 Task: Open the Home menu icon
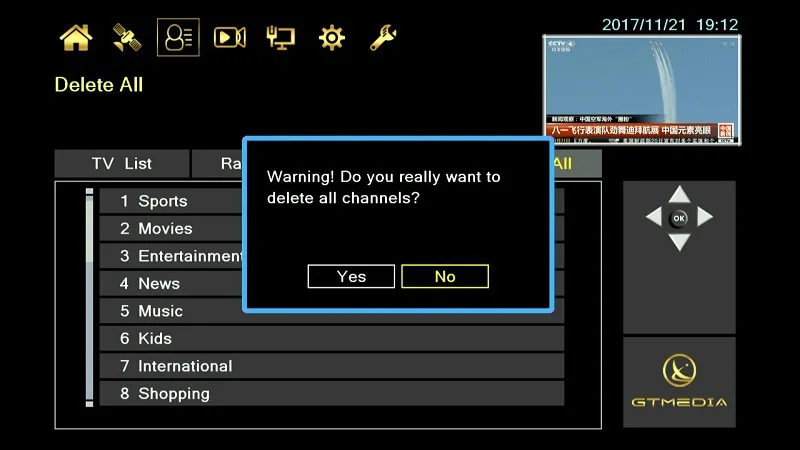click(76, 38)
